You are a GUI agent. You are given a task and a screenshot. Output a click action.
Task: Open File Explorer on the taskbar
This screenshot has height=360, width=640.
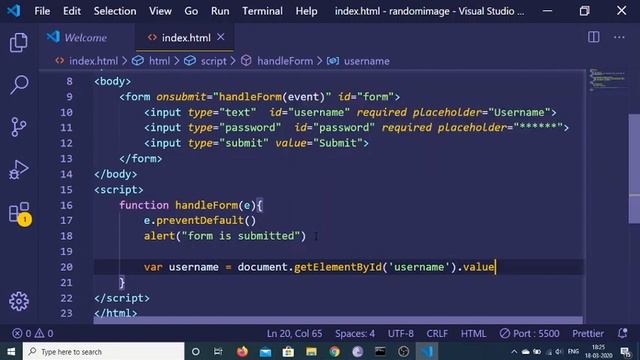point(311,351)
